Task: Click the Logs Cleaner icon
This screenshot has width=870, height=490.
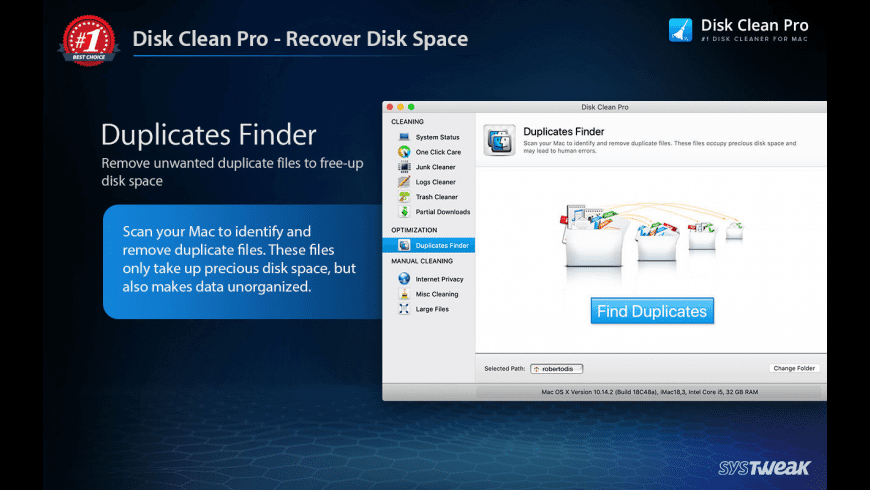Action: pos(404,181)
